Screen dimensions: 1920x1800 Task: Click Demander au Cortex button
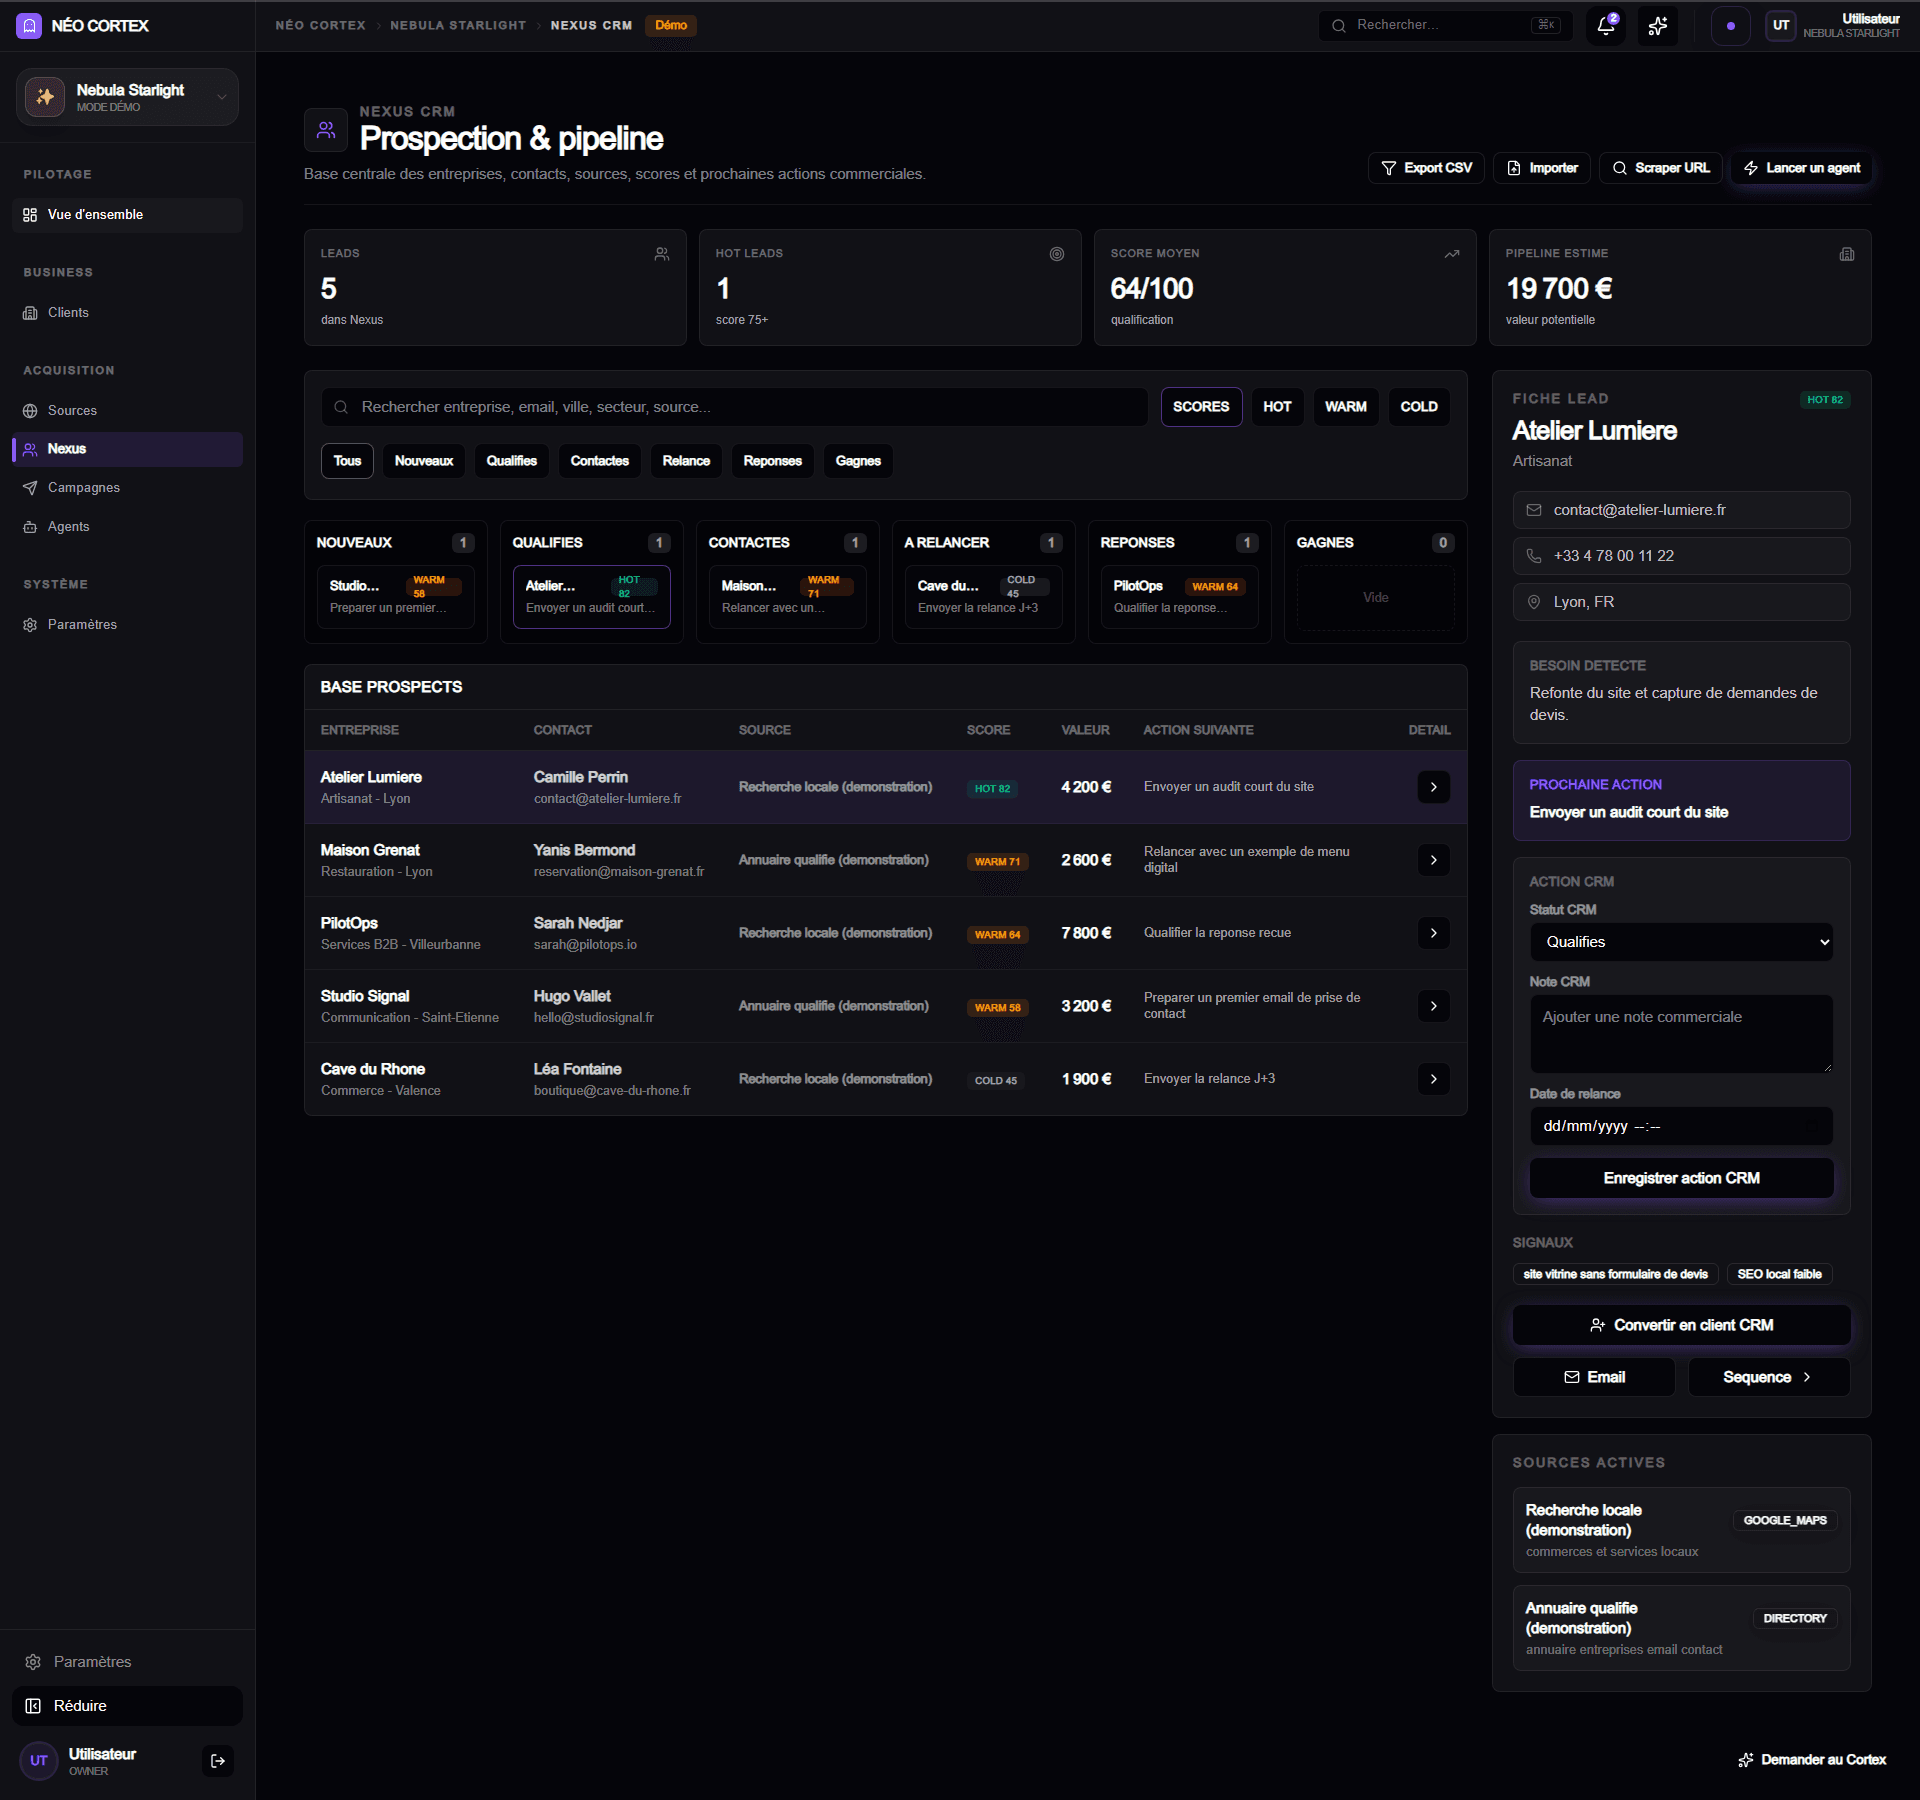coord(1812,1760)
